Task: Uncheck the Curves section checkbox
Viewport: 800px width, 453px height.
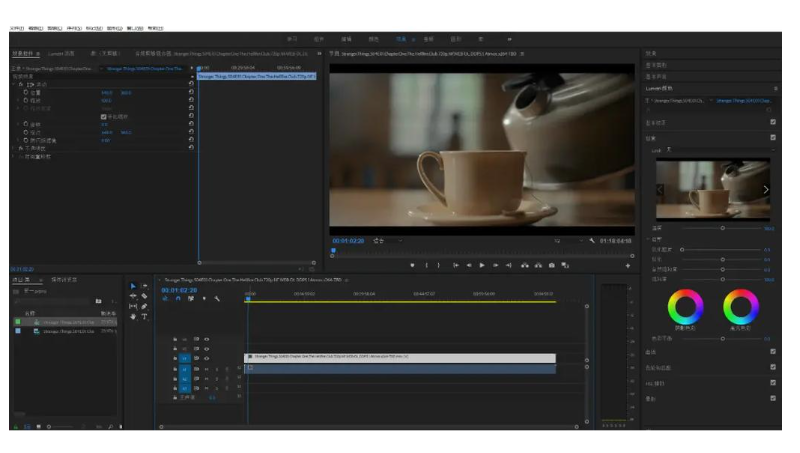Action: coord(773,351)
